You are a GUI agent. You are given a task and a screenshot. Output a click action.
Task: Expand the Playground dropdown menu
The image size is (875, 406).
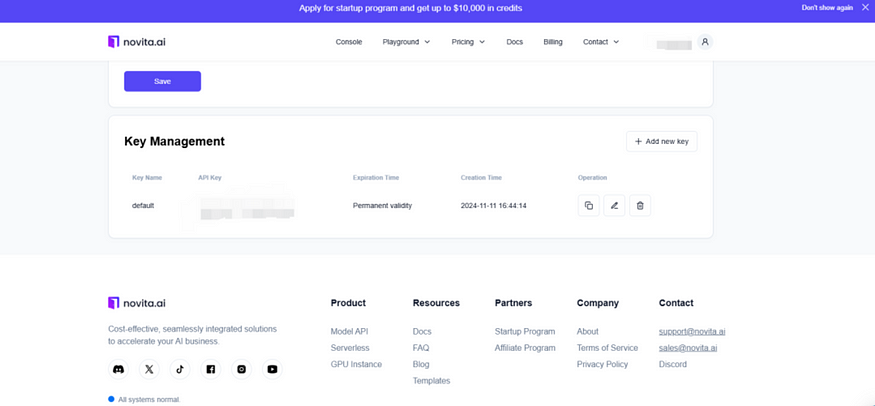point(406,42)
